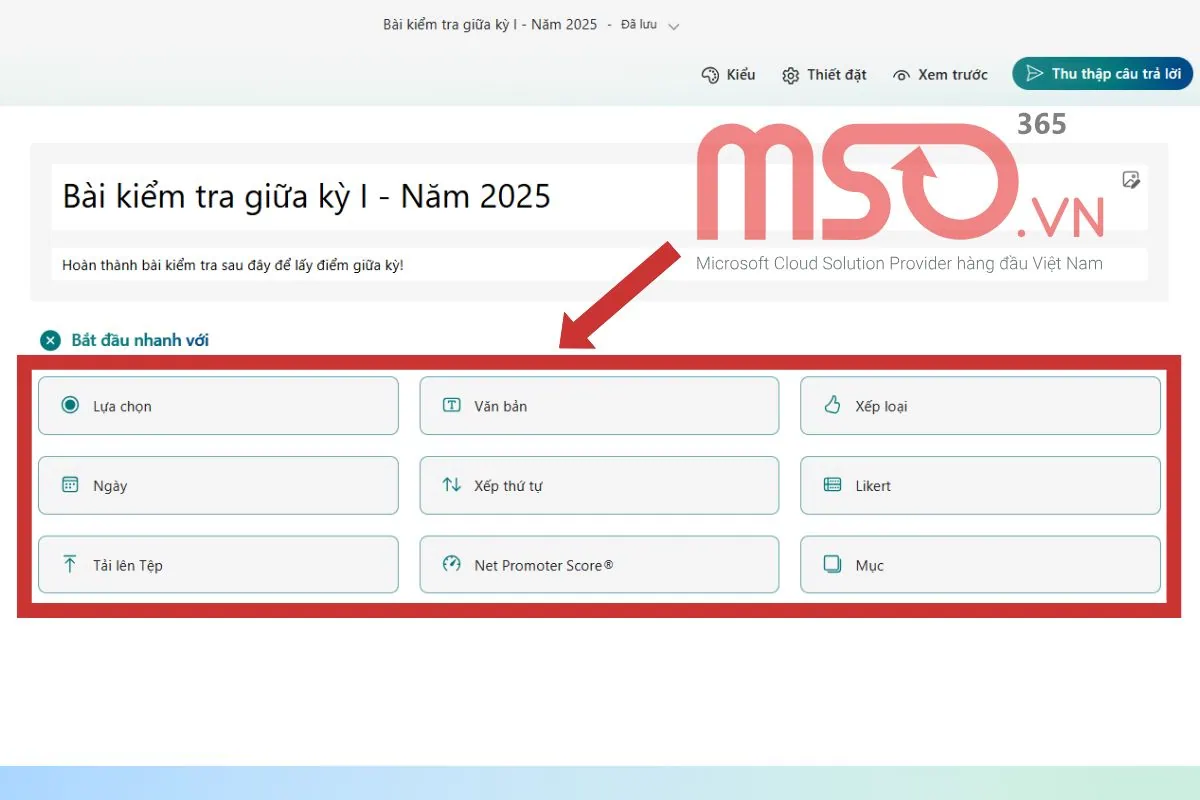Add a Net Promoter Score question
Viewport: 1200px width, 800px height.
(599, 565)
